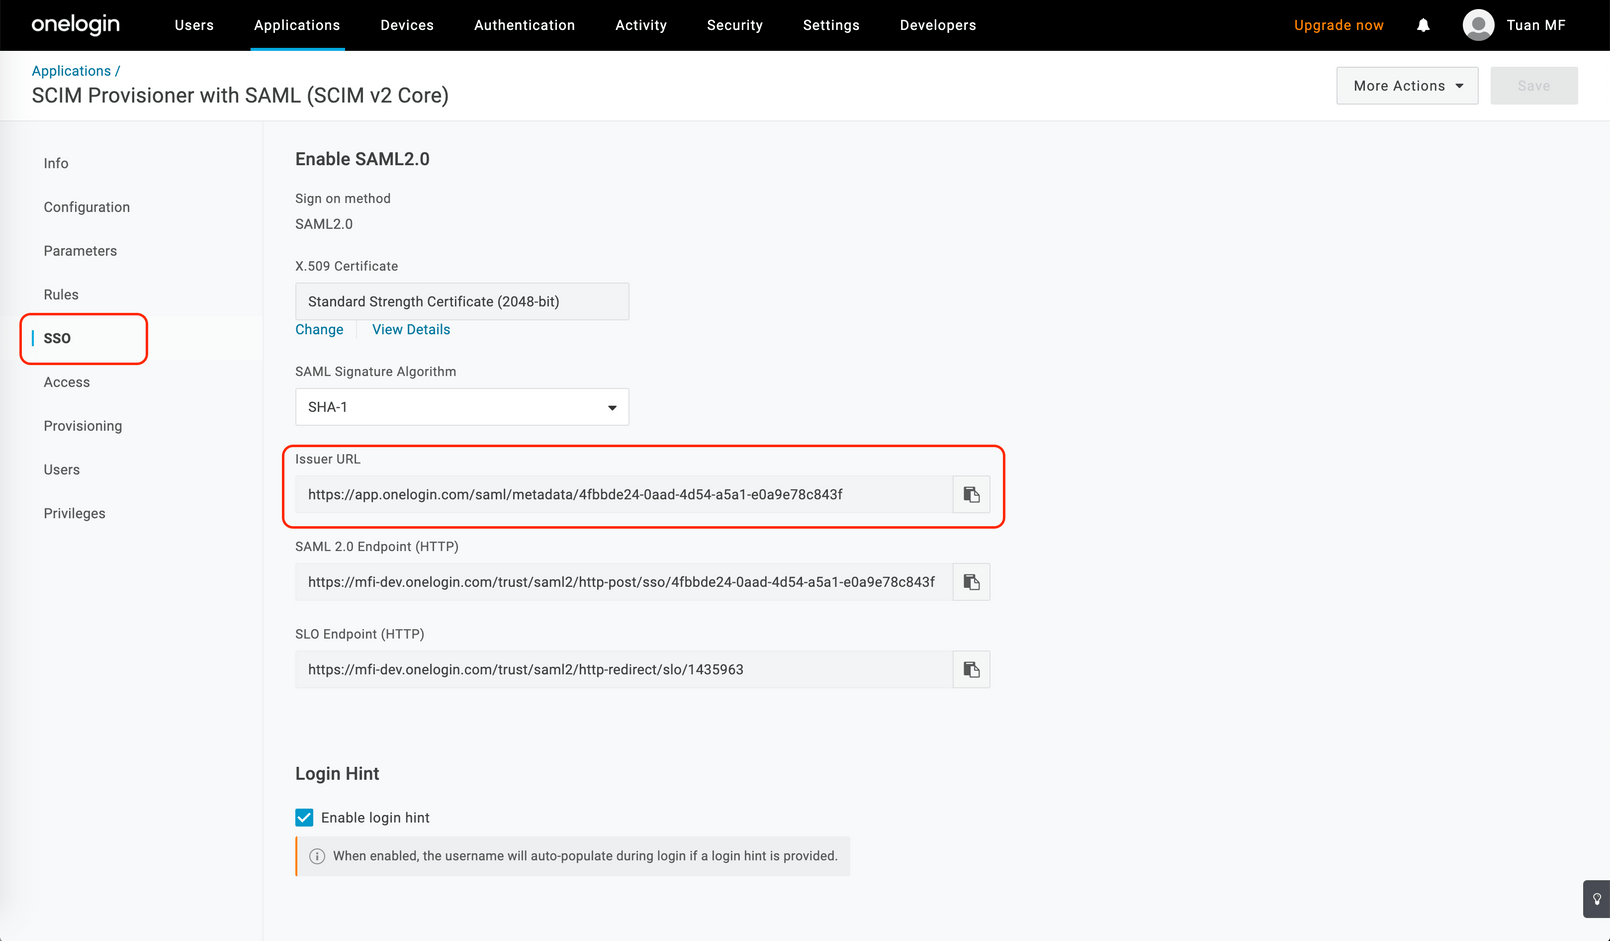This screenshot has width=1610, height=941.
Task: Click the SAML 2.0 Endpoint field
Action: [x=624, y=582]
